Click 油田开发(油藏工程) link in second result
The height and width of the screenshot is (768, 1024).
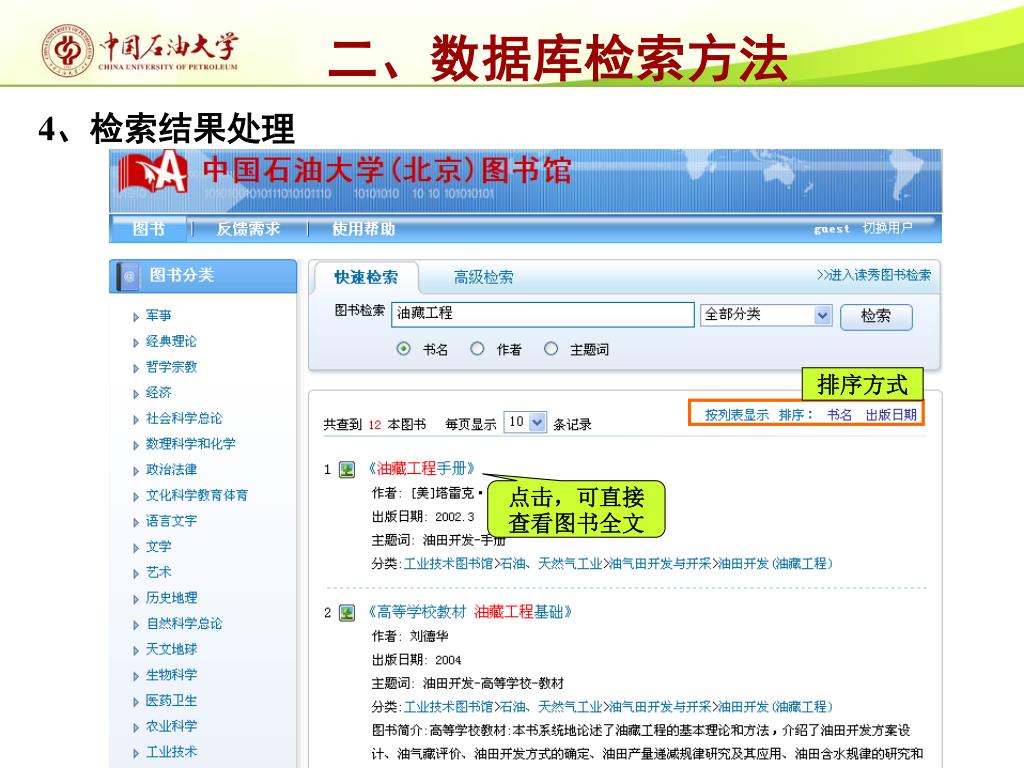775,707
